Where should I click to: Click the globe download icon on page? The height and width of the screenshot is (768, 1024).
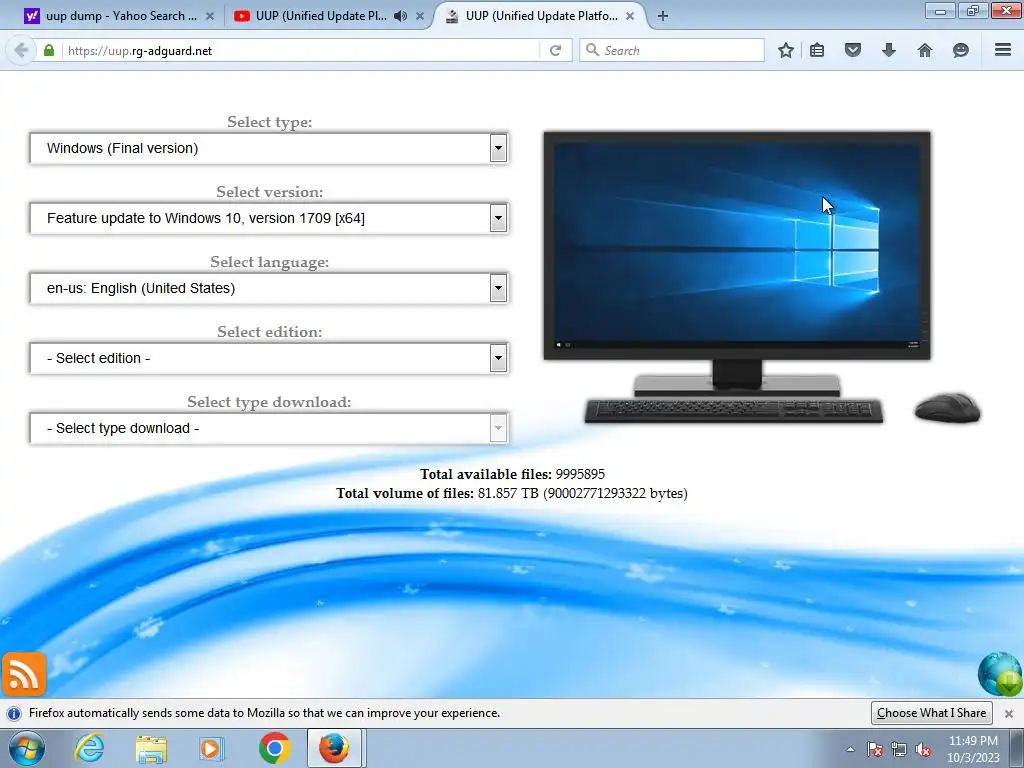[x=1000, y=675]
